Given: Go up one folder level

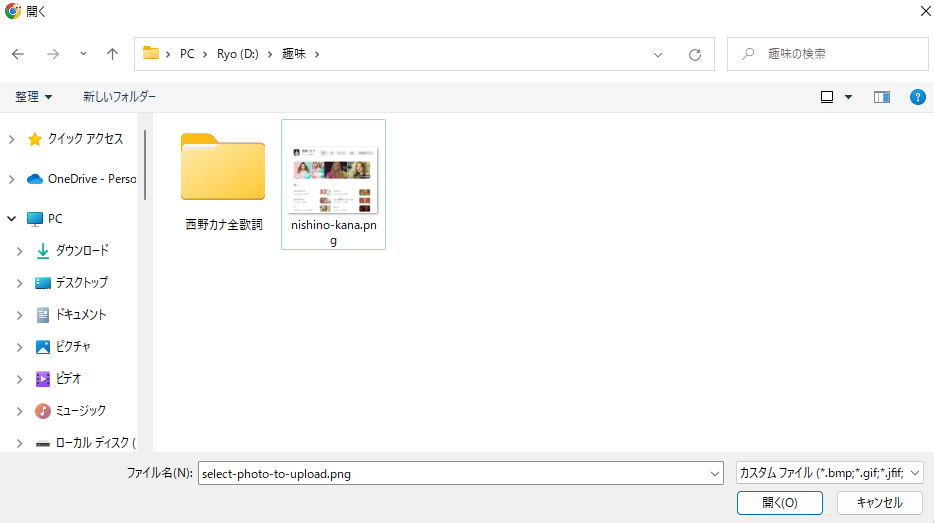Looking at the screenshot, I should (x=112, y=54).
